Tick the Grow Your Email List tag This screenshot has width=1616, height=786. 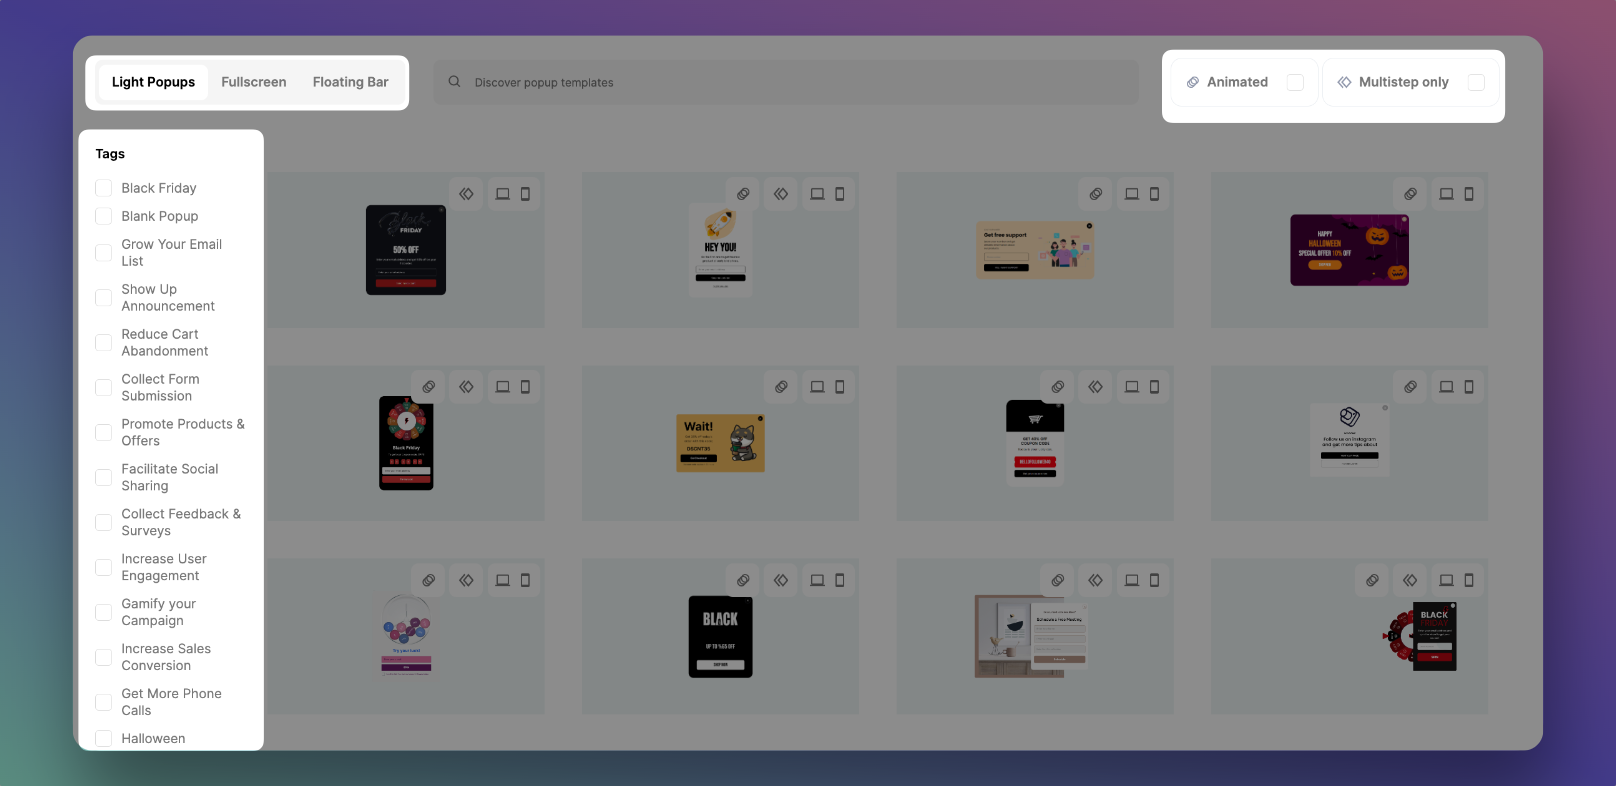(x=103, y=253)
